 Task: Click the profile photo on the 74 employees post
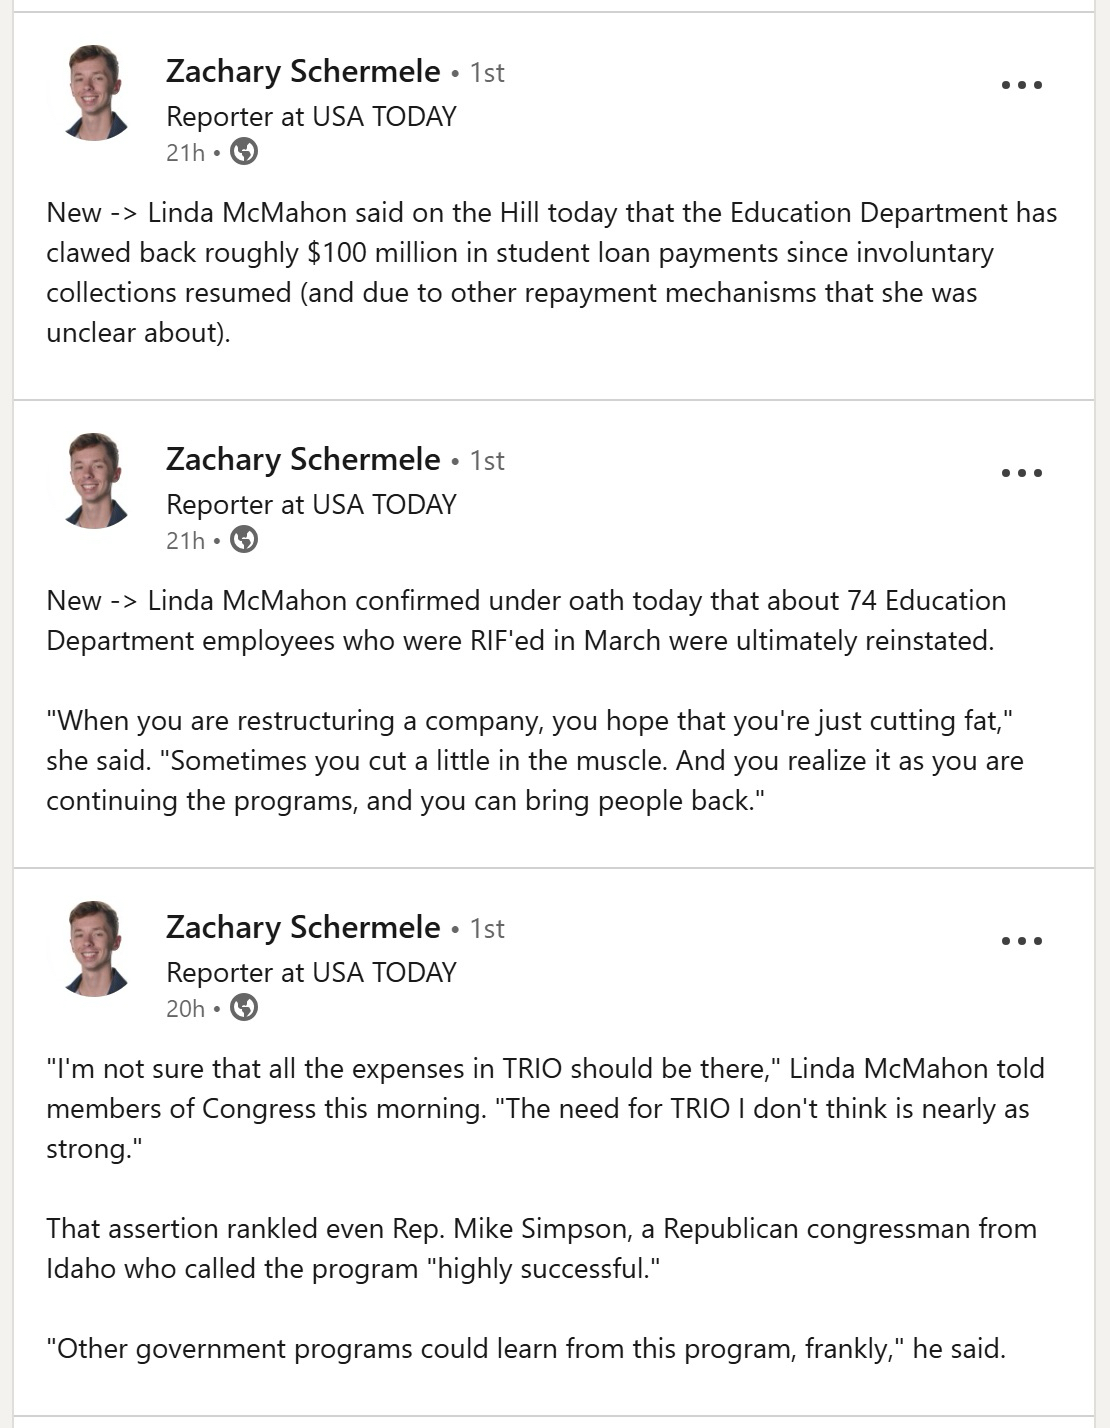(x=95, y=481)
